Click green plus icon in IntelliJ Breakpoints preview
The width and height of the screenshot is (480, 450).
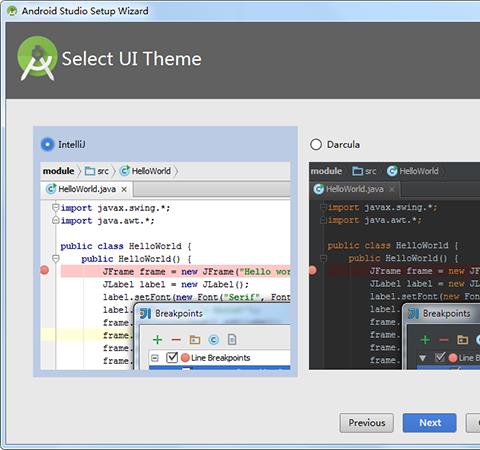point(157,340)
